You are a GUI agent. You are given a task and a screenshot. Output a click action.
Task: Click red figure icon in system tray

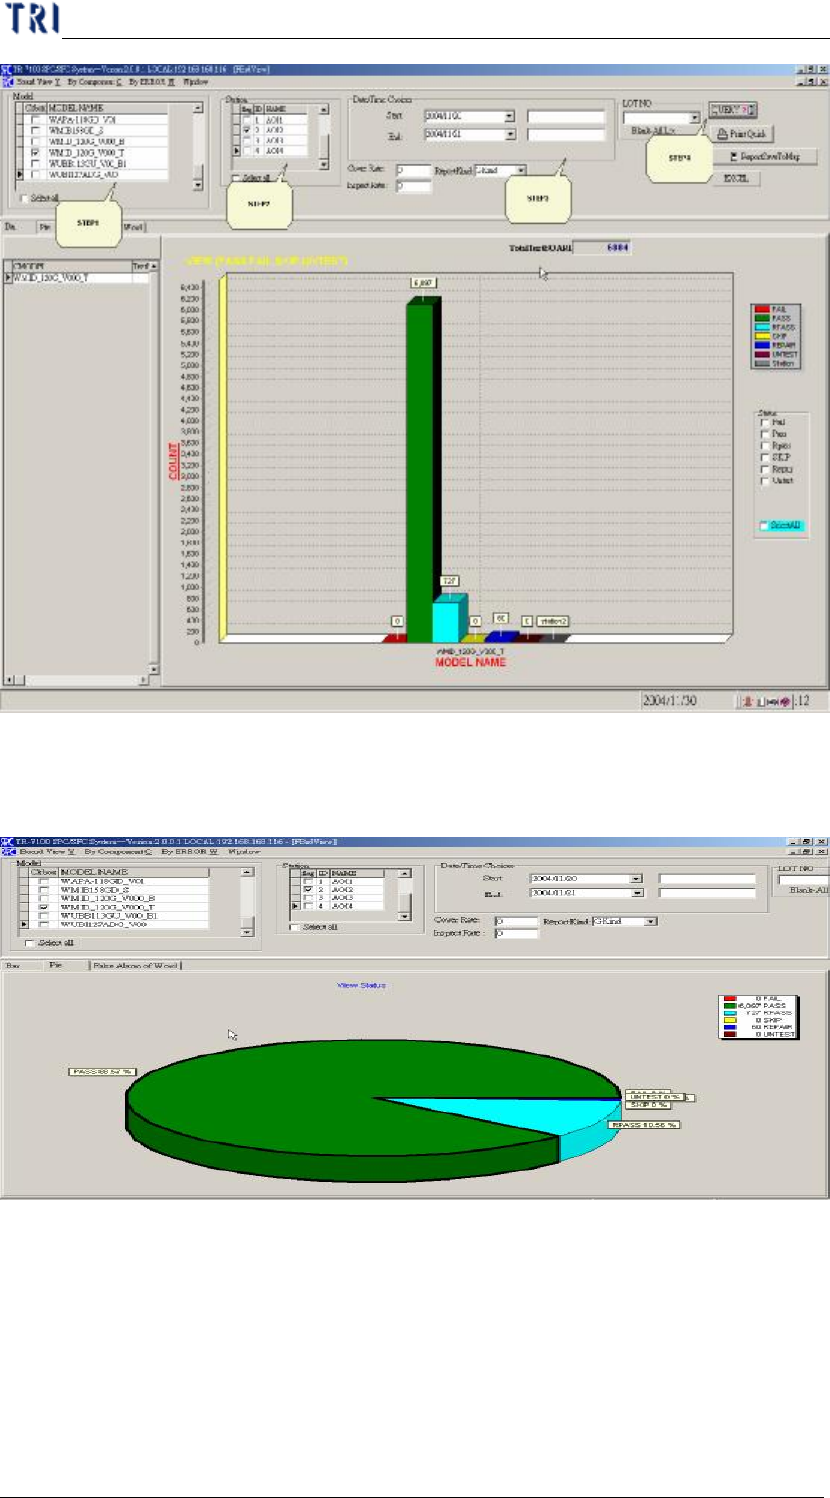(x=746, y=702)
